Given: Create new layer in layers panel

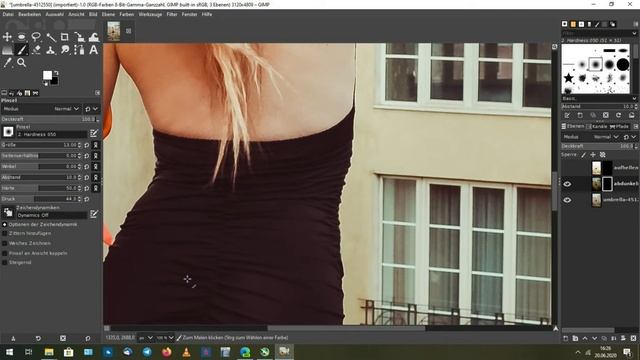Looking at the screenshot, I should tap(566, 338).
